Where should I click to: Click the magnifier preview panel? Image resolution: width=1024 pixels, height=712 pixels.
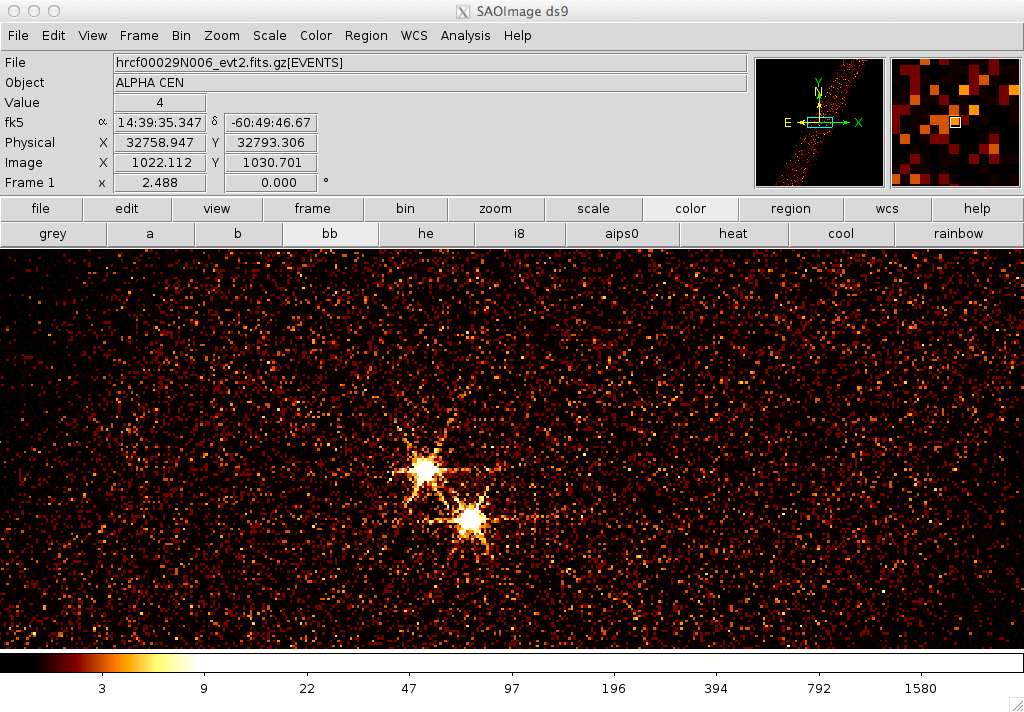(x=955, y=122)
